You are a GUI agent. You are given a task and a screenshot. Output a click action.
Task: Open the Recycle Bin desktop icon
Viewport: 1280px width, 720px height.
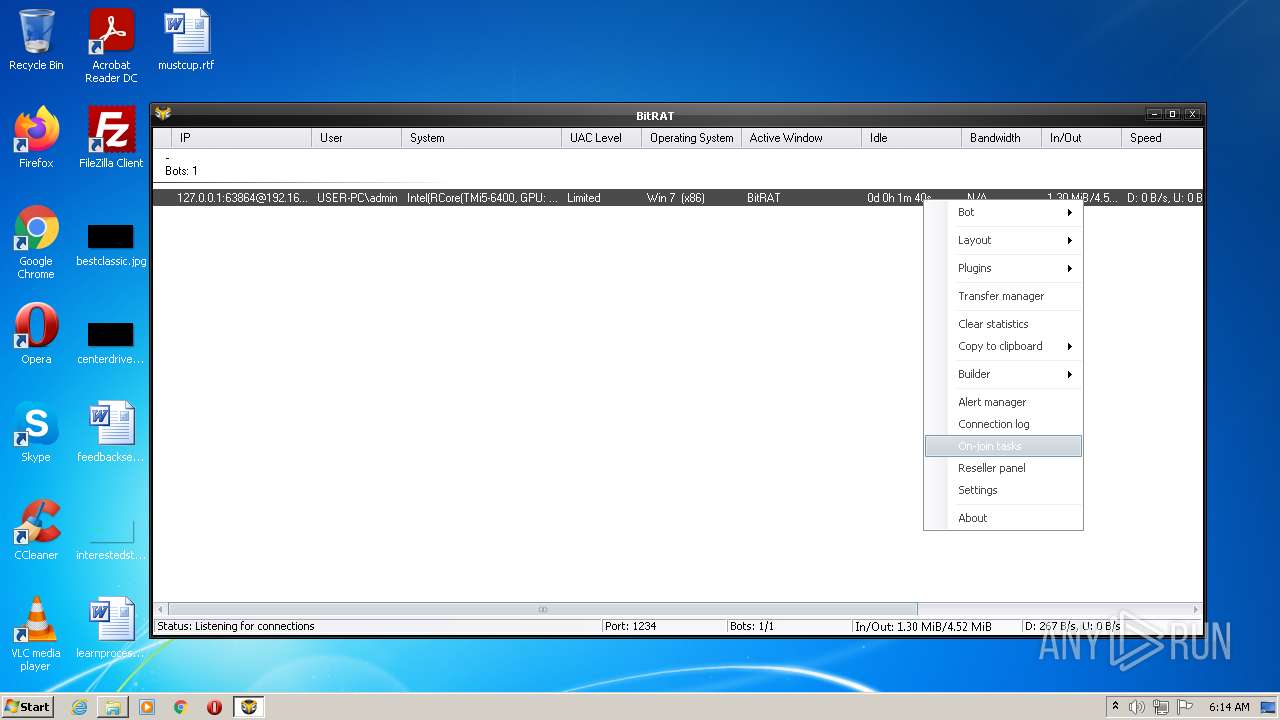36,41
